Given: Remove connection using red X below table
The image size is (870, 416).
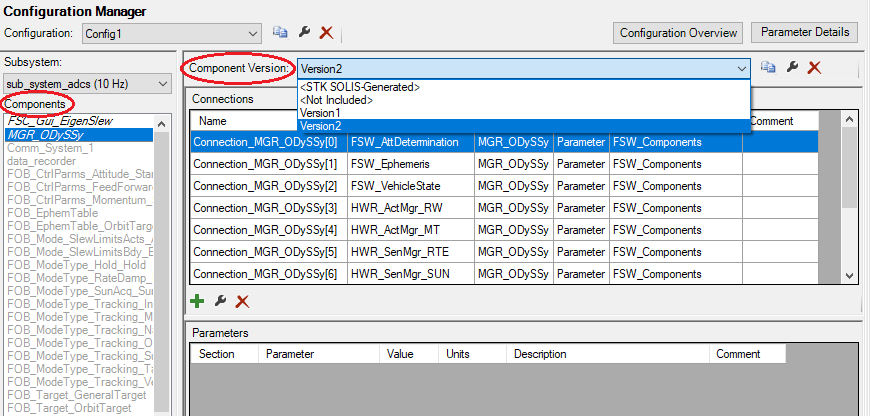Looking at the screenshot, I should (242, 301).
